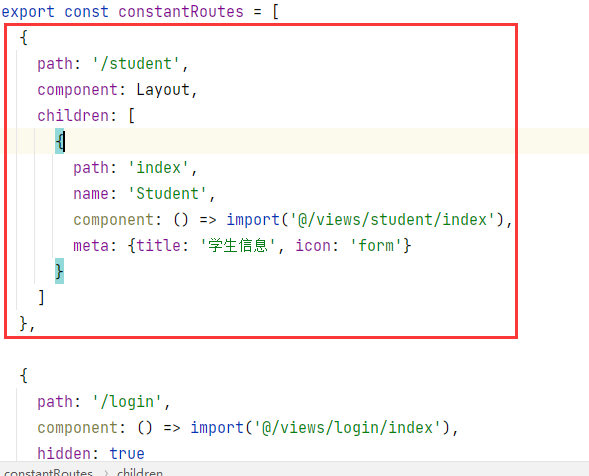Click the '/login' path string

pos(127,402)
